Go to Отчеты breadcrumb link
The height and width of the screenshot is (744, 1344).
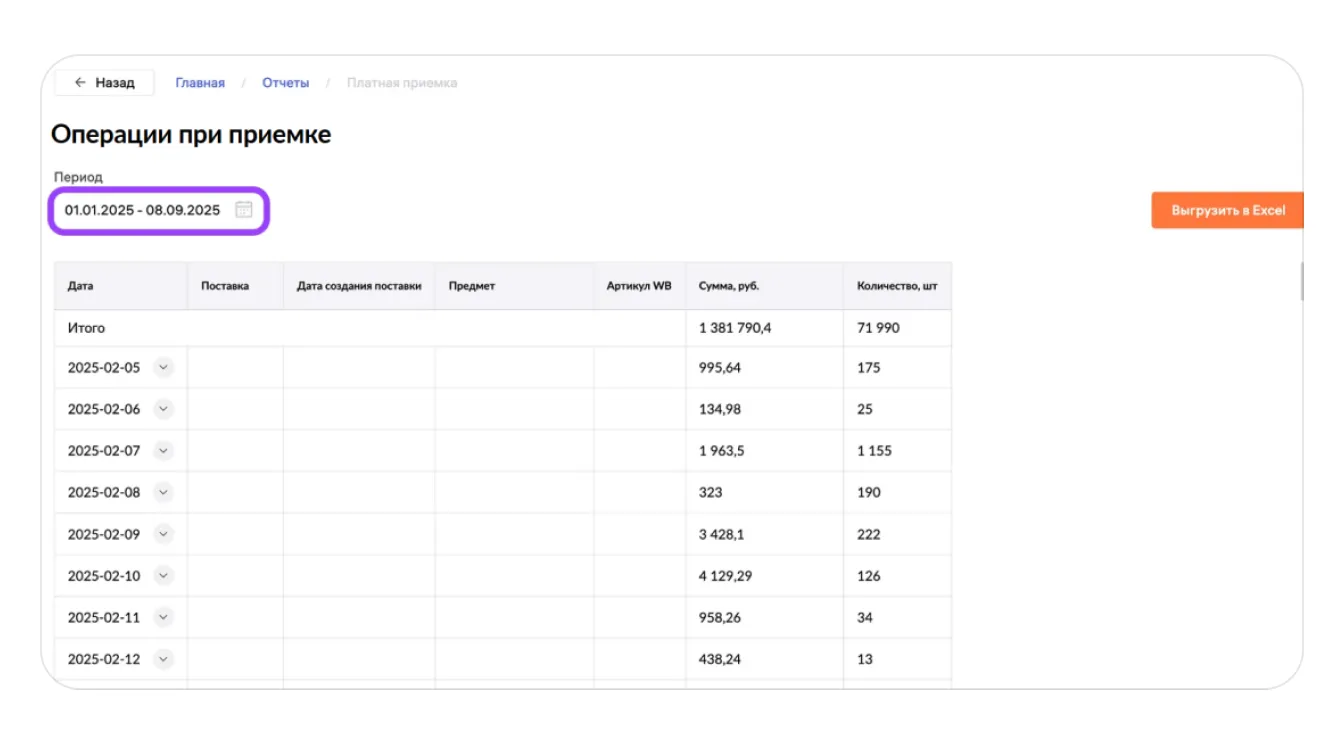(x=285, y=83)
